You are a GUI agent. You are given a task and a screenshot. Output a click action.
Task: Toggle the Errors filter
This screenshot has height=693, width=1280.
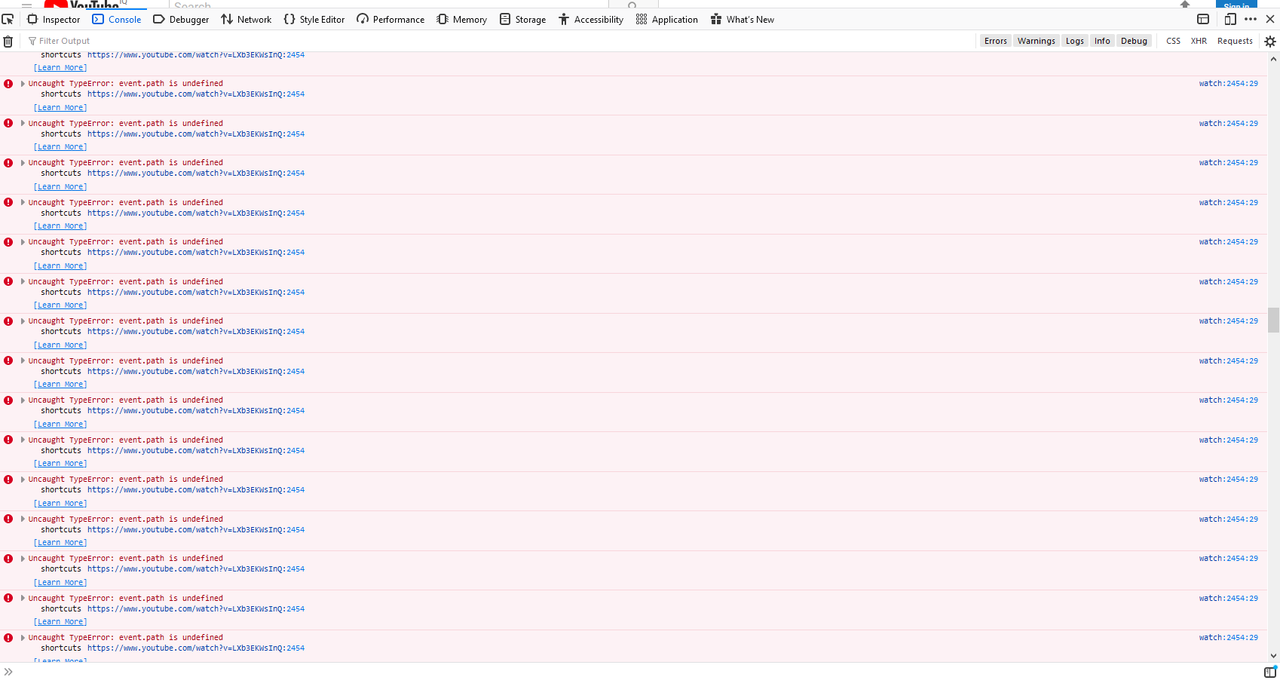[x=996, y=41]
